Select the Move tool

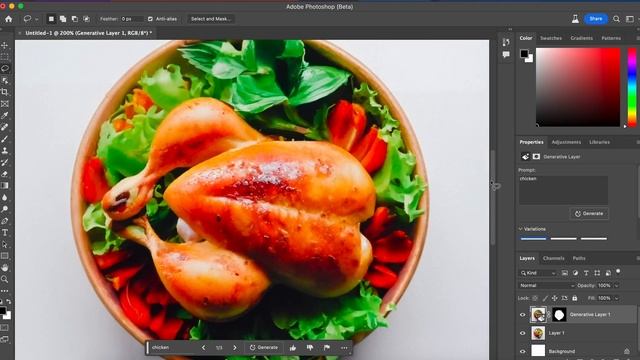click(5, 45)
